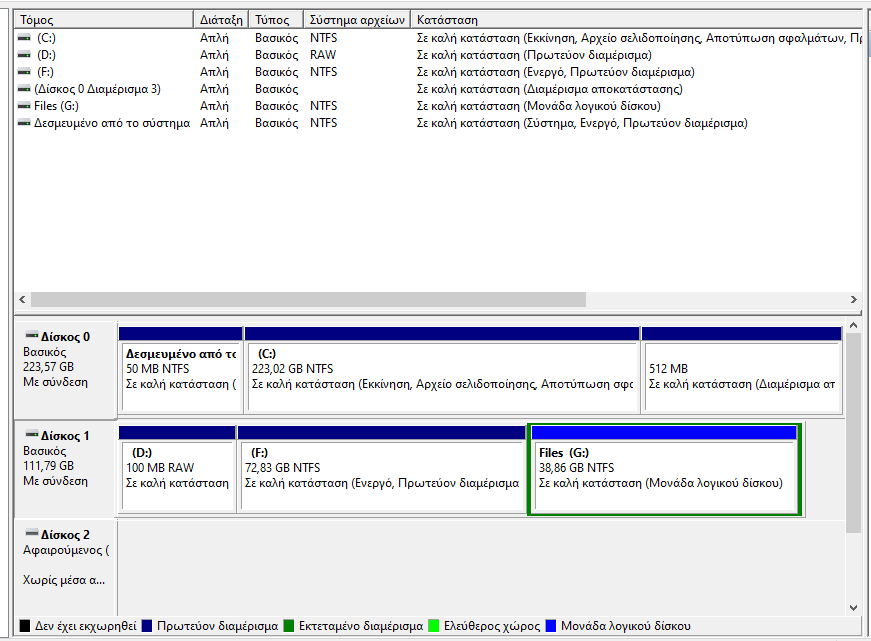Image resolution: width=871 pixels, height=641 pixels.
Task: Select the Files (G:) 38,86 GB partition block
Action: tap(664, 469)
